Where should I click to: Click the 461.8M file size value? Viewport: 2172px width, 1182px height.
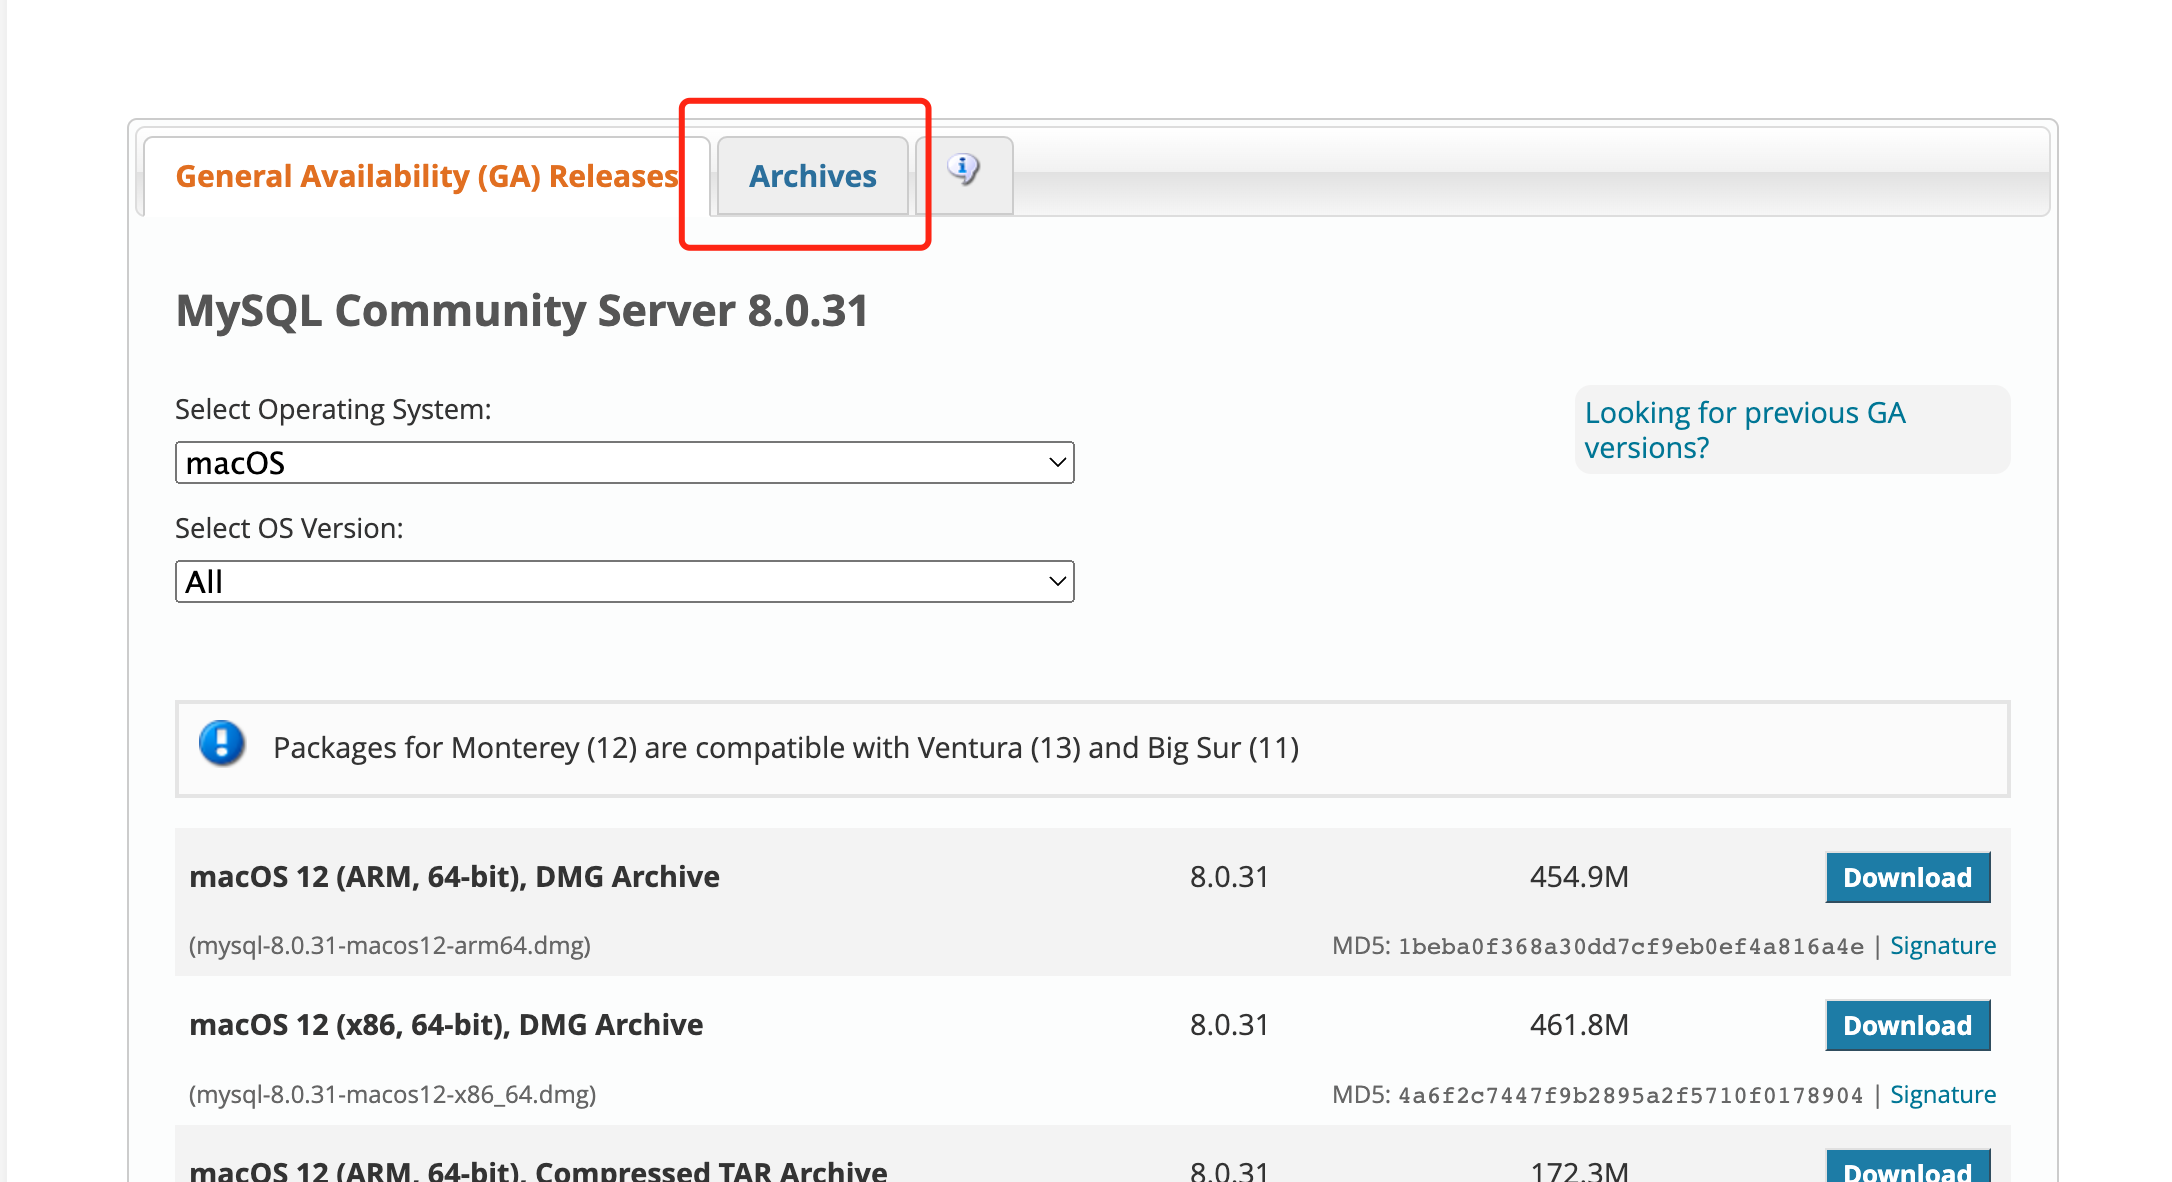1579,1025
